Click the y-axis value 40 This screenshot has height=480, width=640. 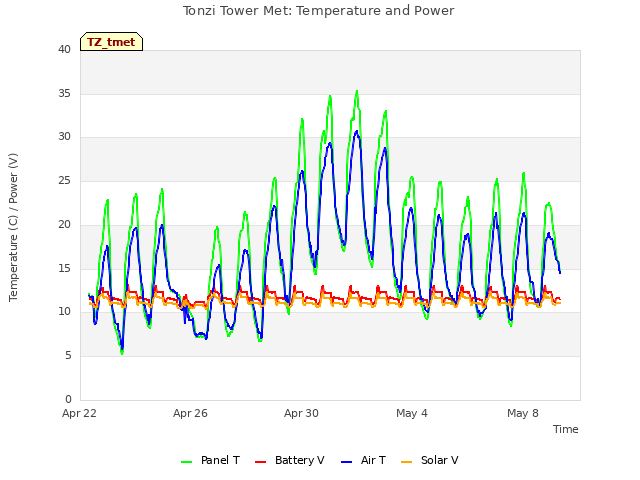click(x=64, y=50)
